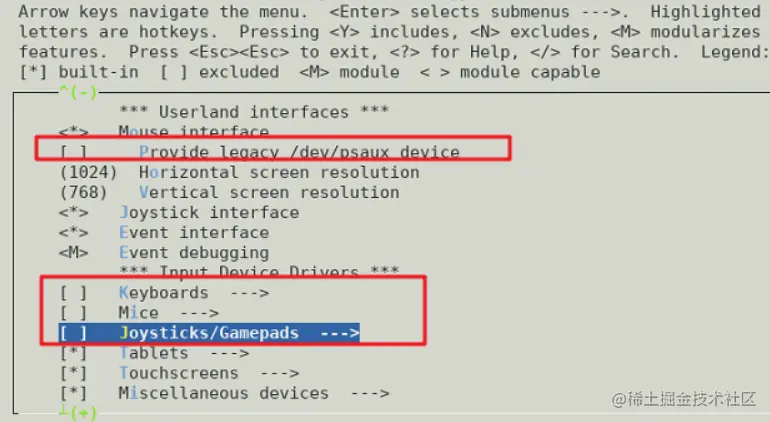
Task: Toggle the Touchscreens built-in checkbox
Action: pyautogui.click(x=73, y=373)
